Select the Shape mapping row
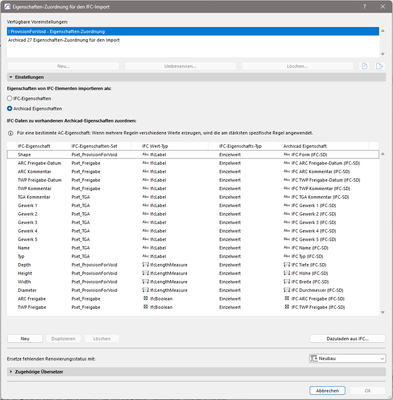Image resolution: width=393 pixels, height=400 pixels. pos(193,155)
